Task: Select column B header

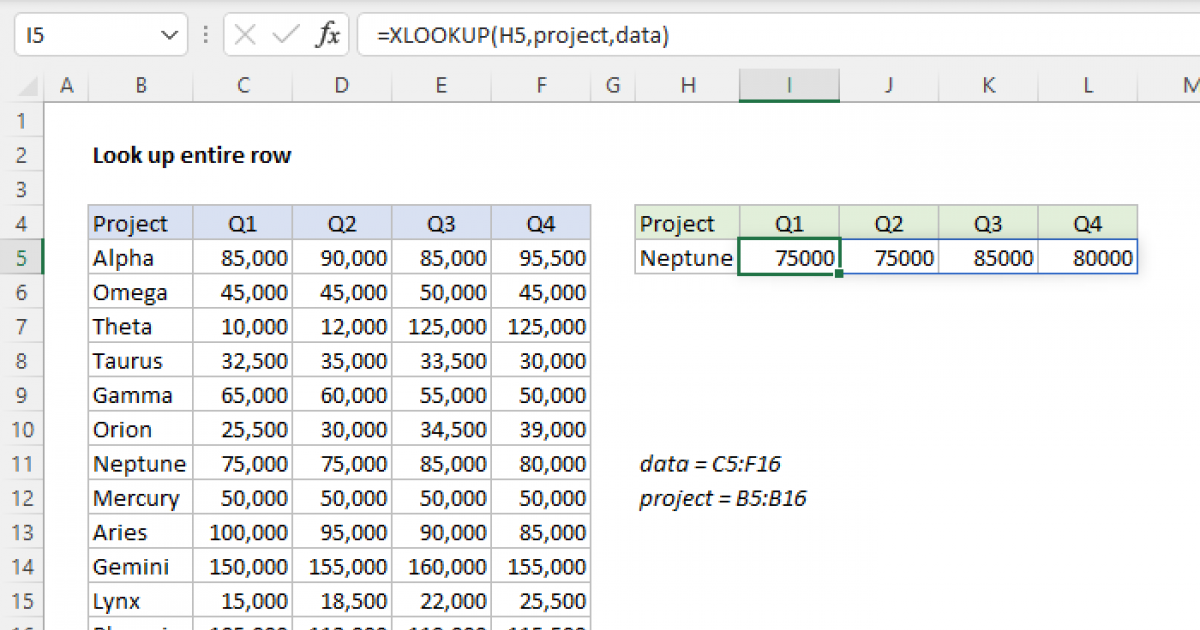Action: tap(141, 87)
